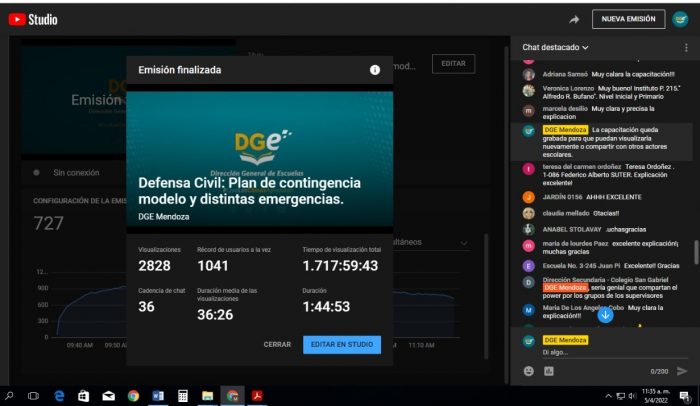Click Escuela No. 3-245 purple avatar
Screen dimensions: 700x406
tap(529, 266)
